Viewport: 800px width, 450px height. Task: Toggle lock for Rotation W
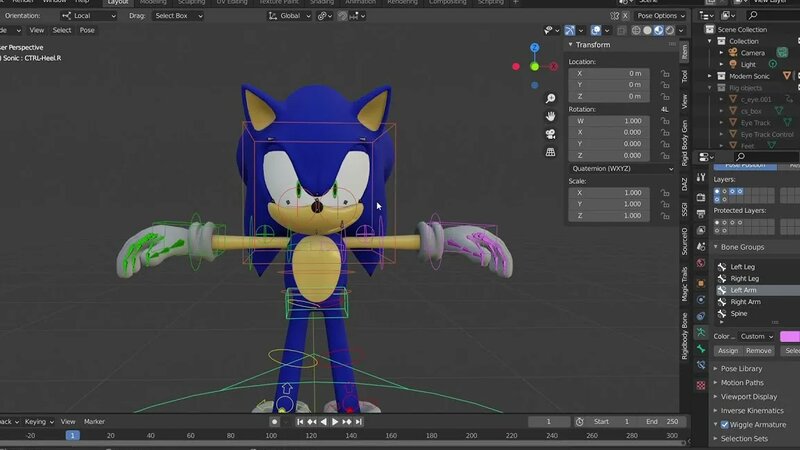[x=665, y=121]
